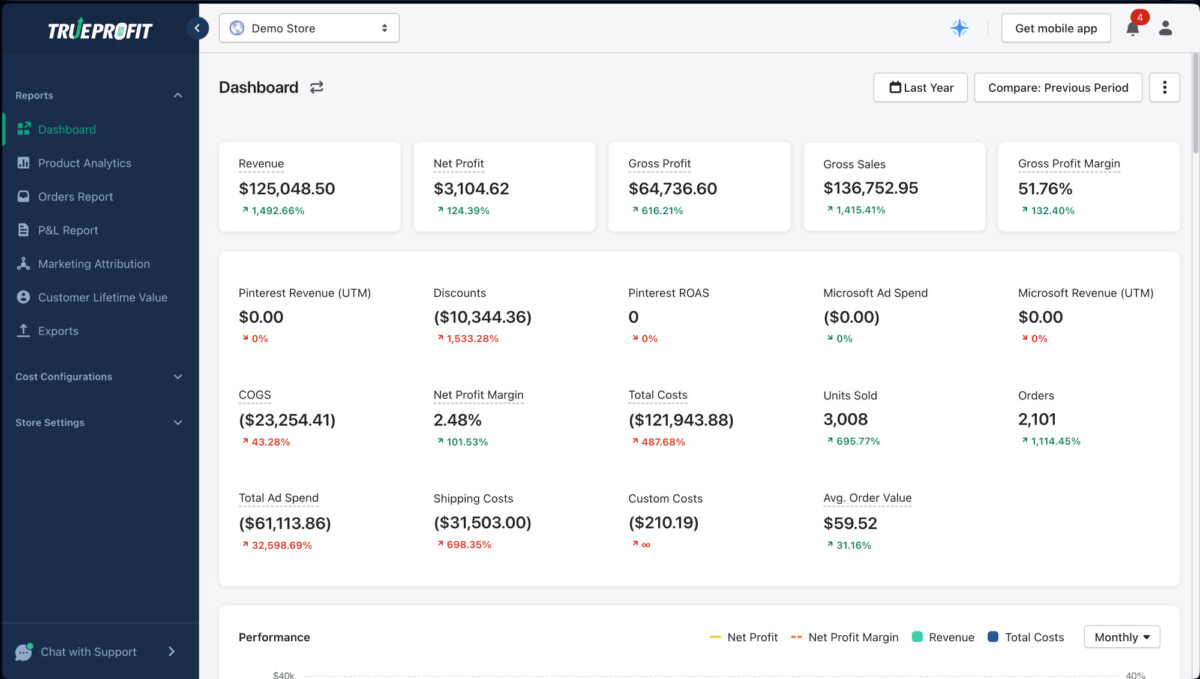Open the user account profile icon
Image resolution: width=1200 pixels, height=679 pixels.
(1165, 28)
